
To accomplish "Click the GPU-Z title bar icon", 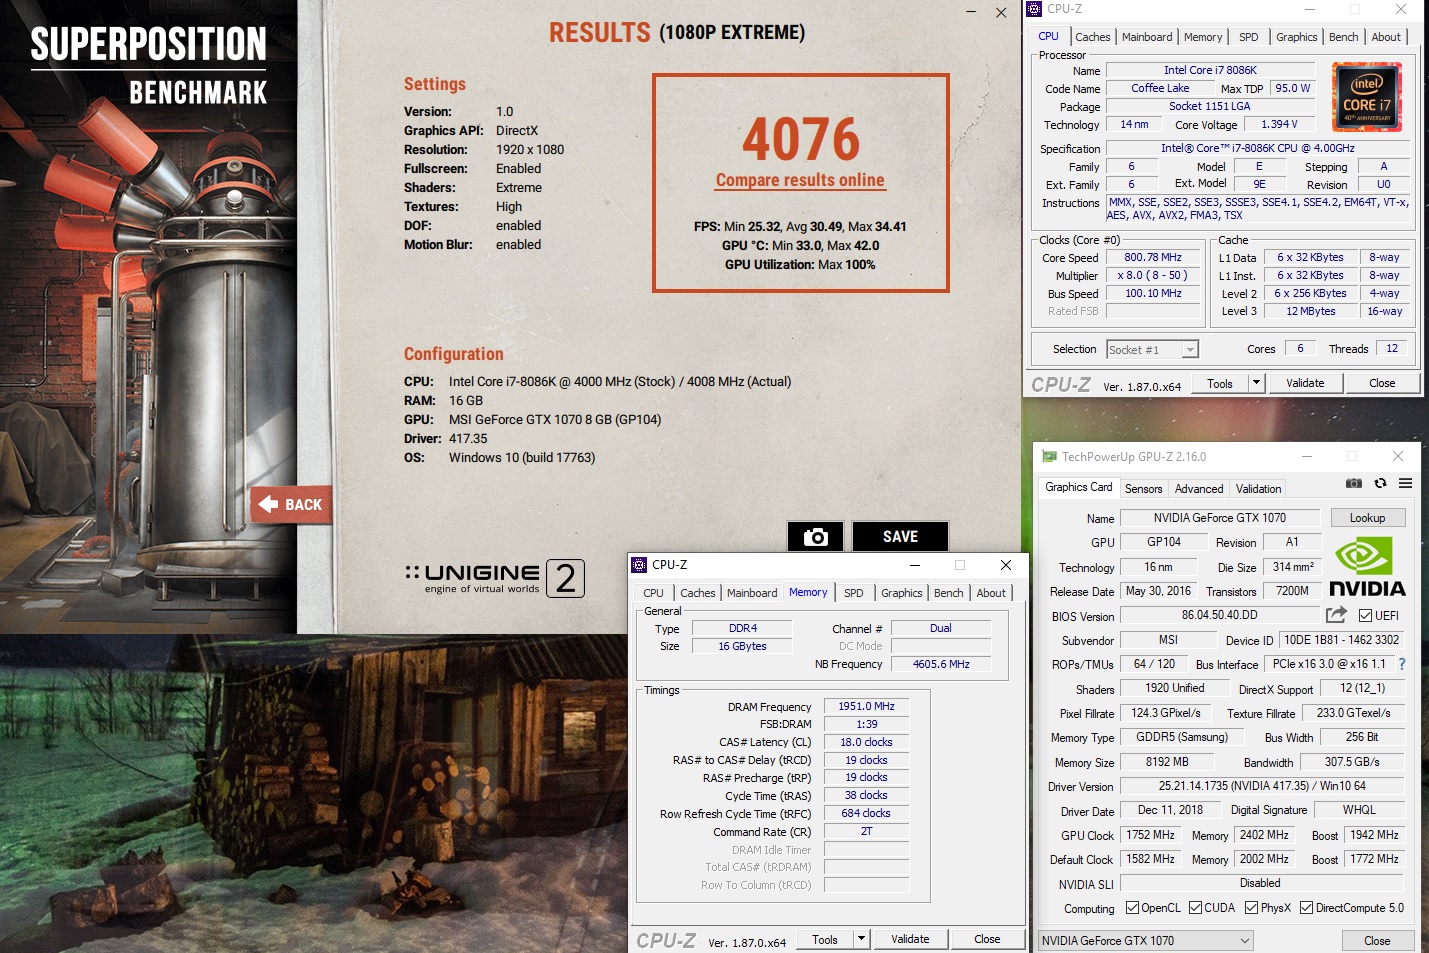I will point(1049,456).
